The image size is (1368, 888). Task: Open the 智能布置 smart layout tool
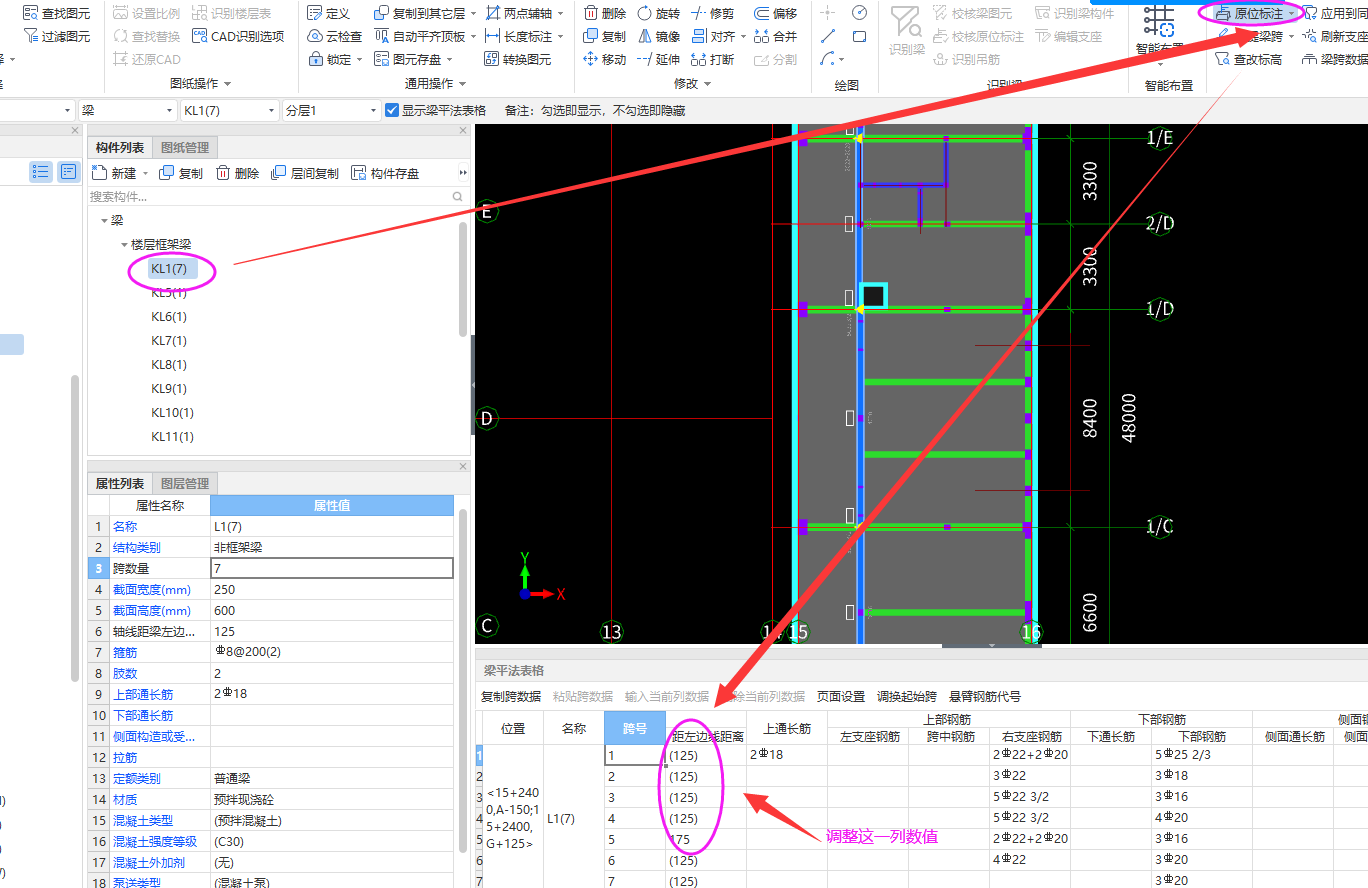1160,30
